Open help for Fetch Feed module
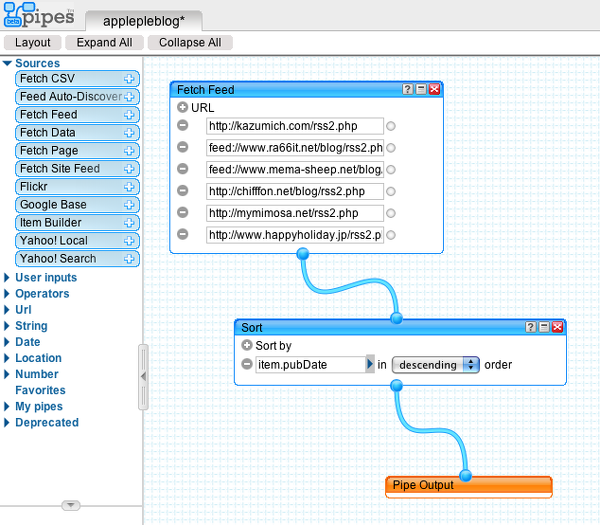The image size is (600, 525). point(408,89)
